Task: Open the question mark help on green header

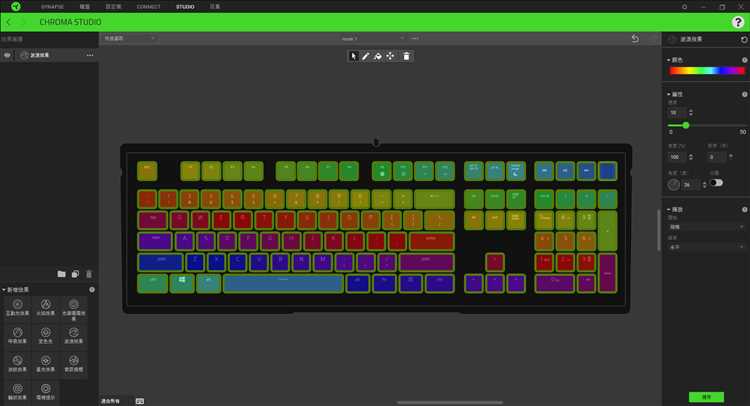Action: coord(738,22)
